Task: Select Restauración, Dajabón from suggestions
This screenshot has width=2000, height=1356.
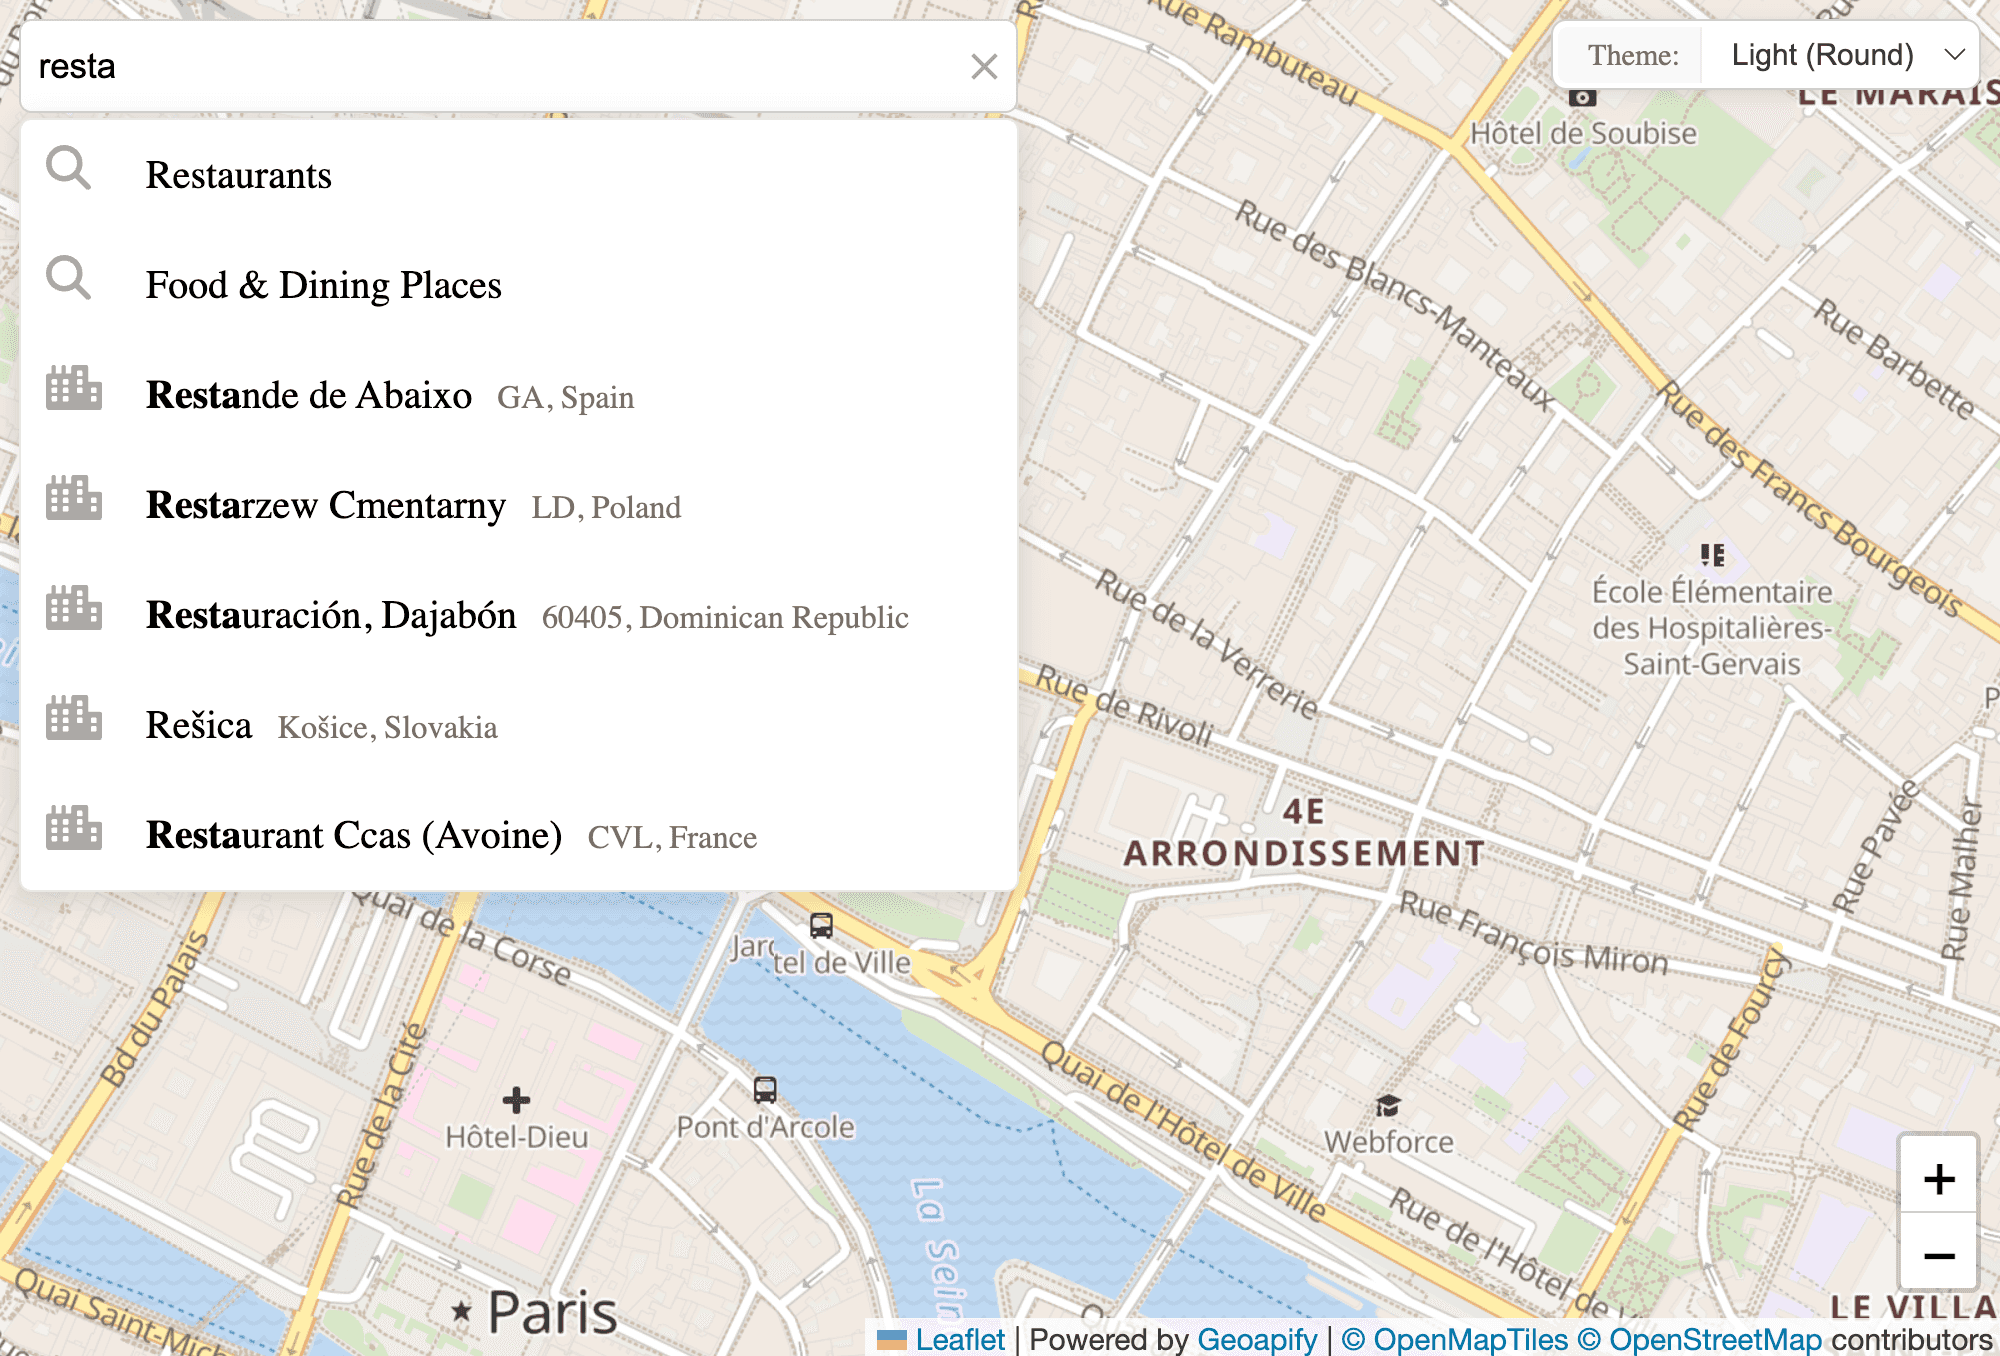Action: 331,616
